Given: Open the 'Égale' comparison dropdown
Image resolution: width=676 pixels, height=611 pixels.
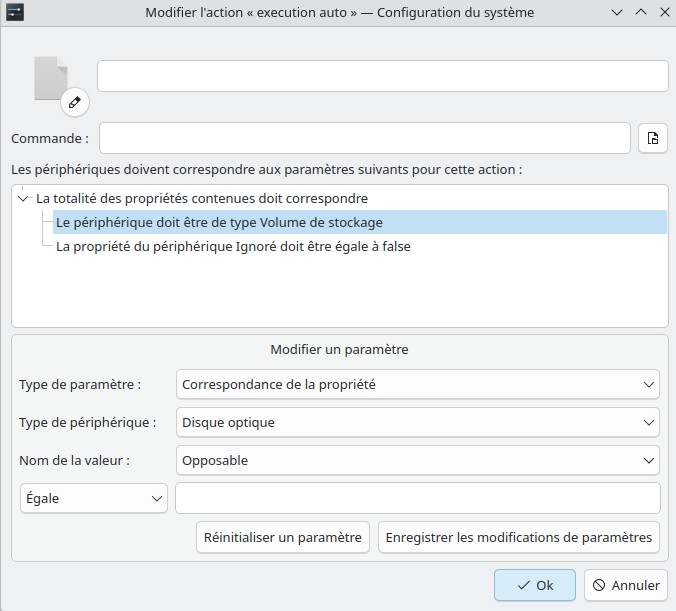Looking at the screenshot, I should coord(94,498).
